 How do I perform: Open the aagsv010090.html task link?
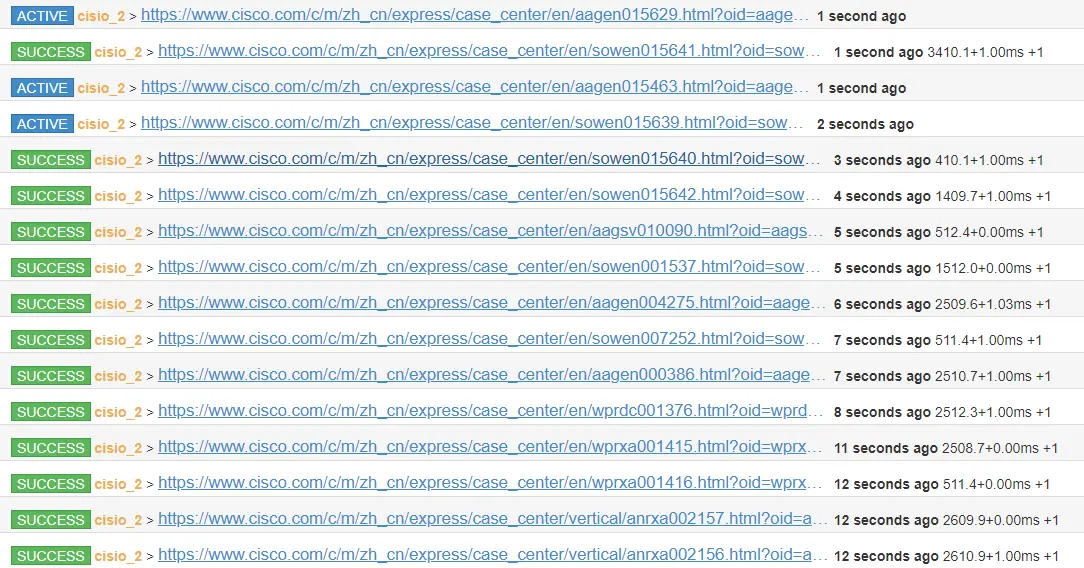pos(491,231)
